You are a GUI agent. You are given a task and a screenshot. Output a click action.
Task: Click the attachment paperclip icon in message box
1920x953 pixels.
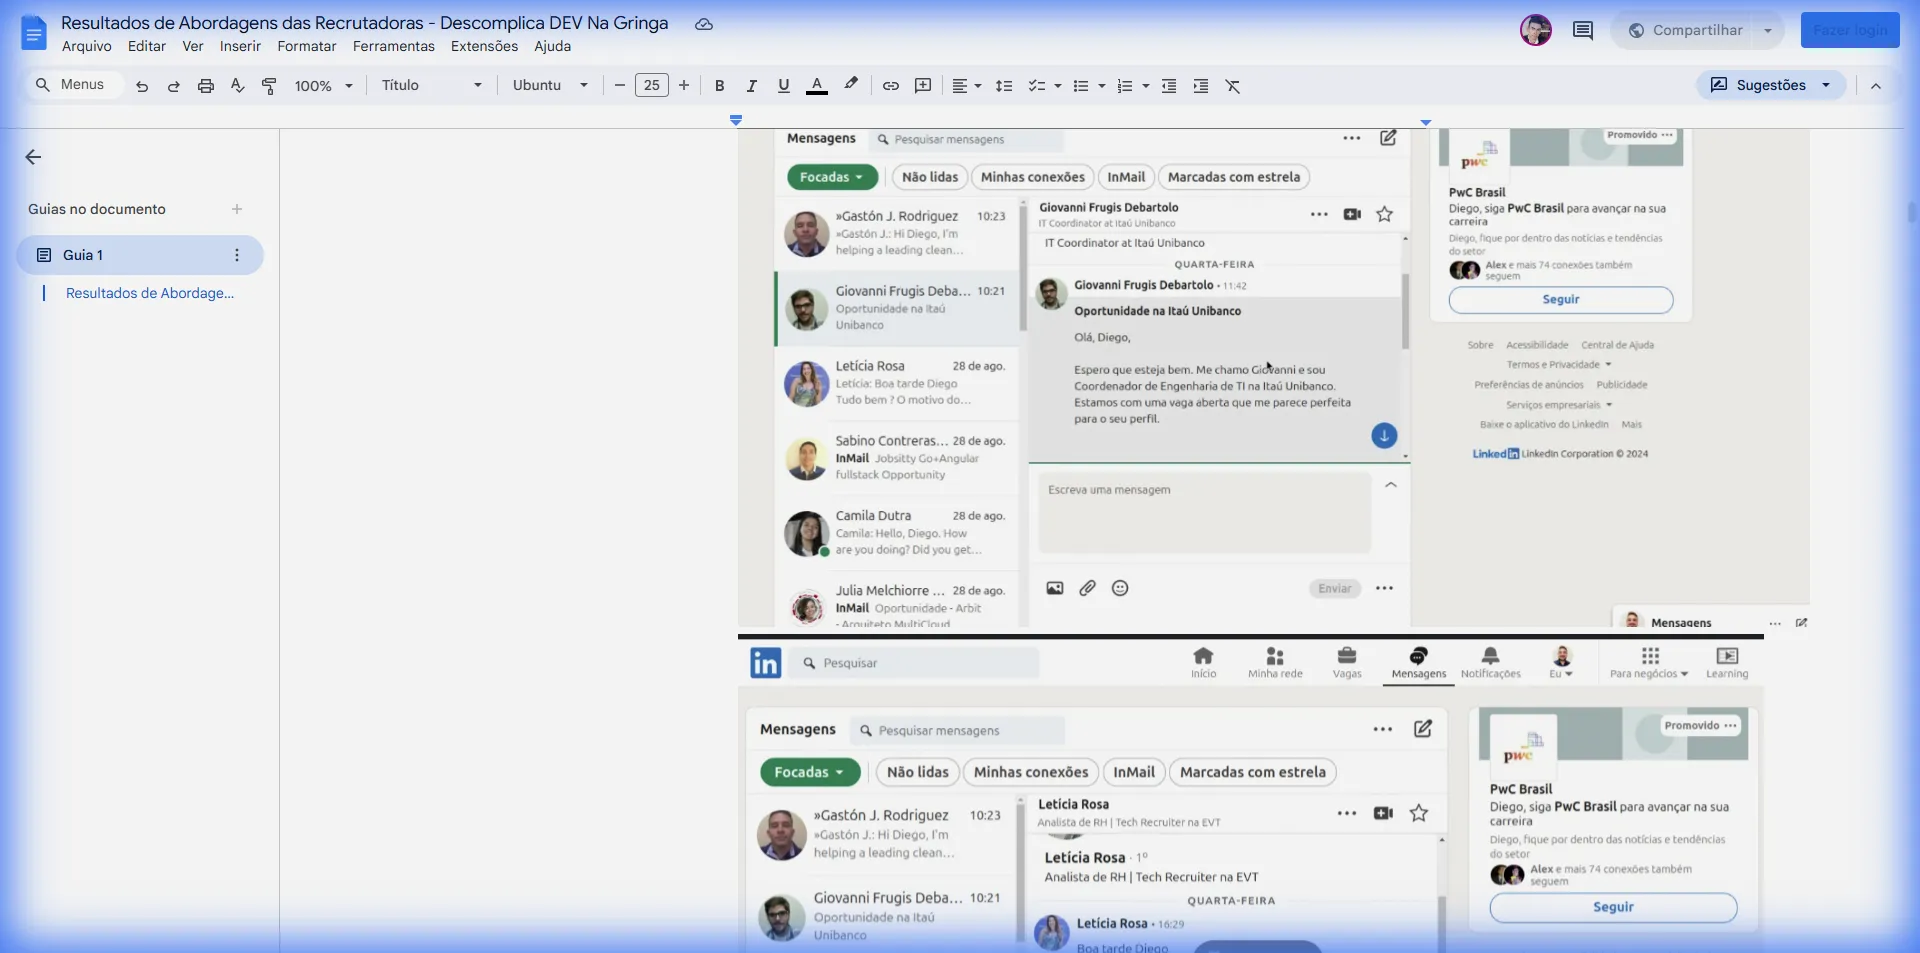tap(1087, 588)
